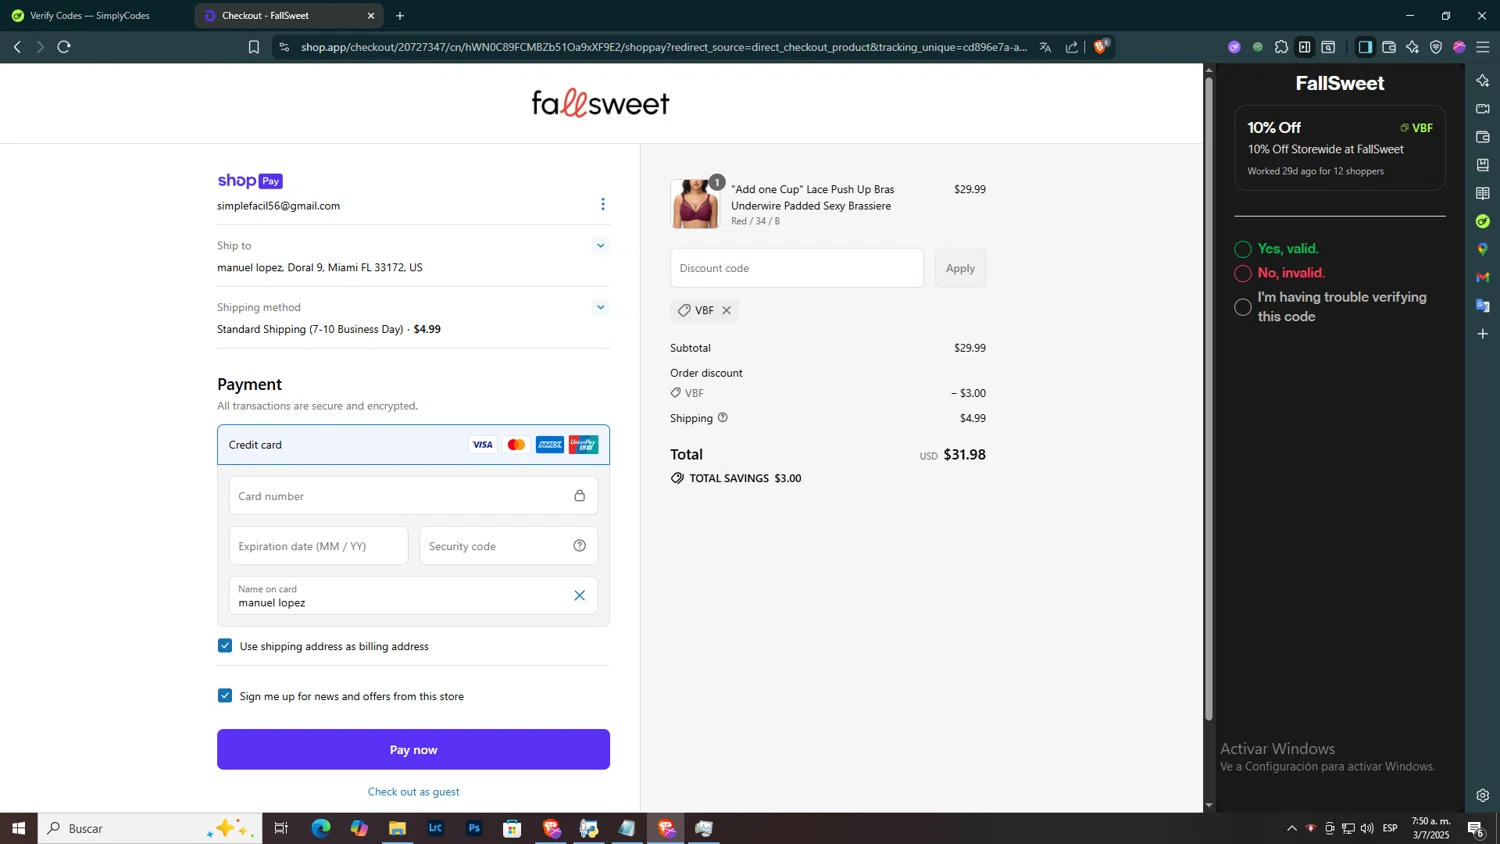Screen dimensions: 1500x844
Task: Open Brave VPN shield icon
Action: (1436, 47)
